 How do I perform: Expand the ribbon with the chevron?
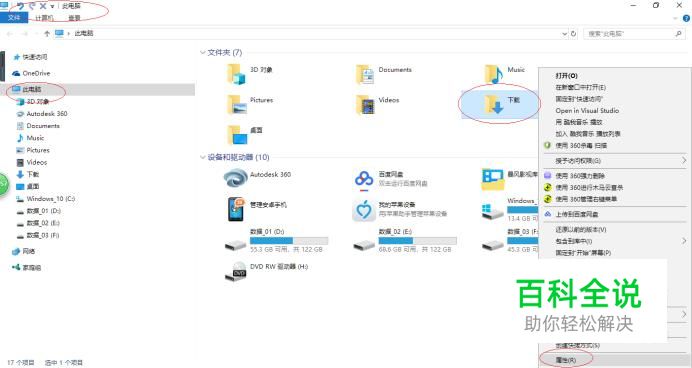[x=675, y=19]
